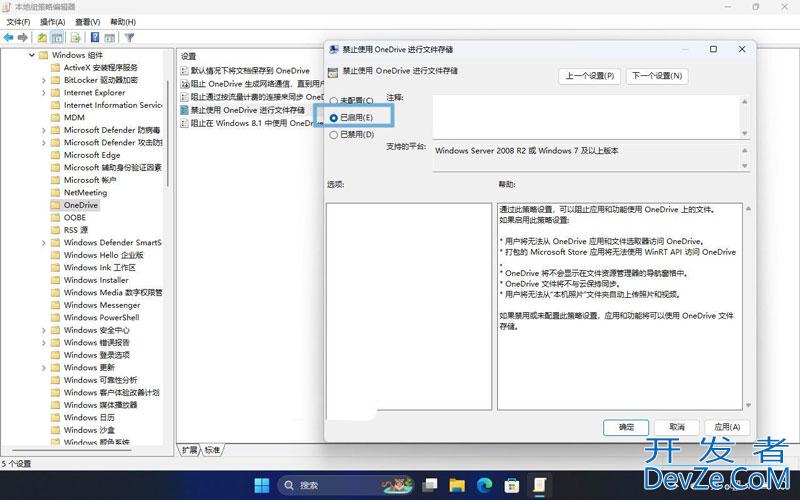Viewport: 800px width, 500px height.
Task: Click the icon of 阻止 OneDrive 生成网络通信 setting
Action: [x=185, y=84]
